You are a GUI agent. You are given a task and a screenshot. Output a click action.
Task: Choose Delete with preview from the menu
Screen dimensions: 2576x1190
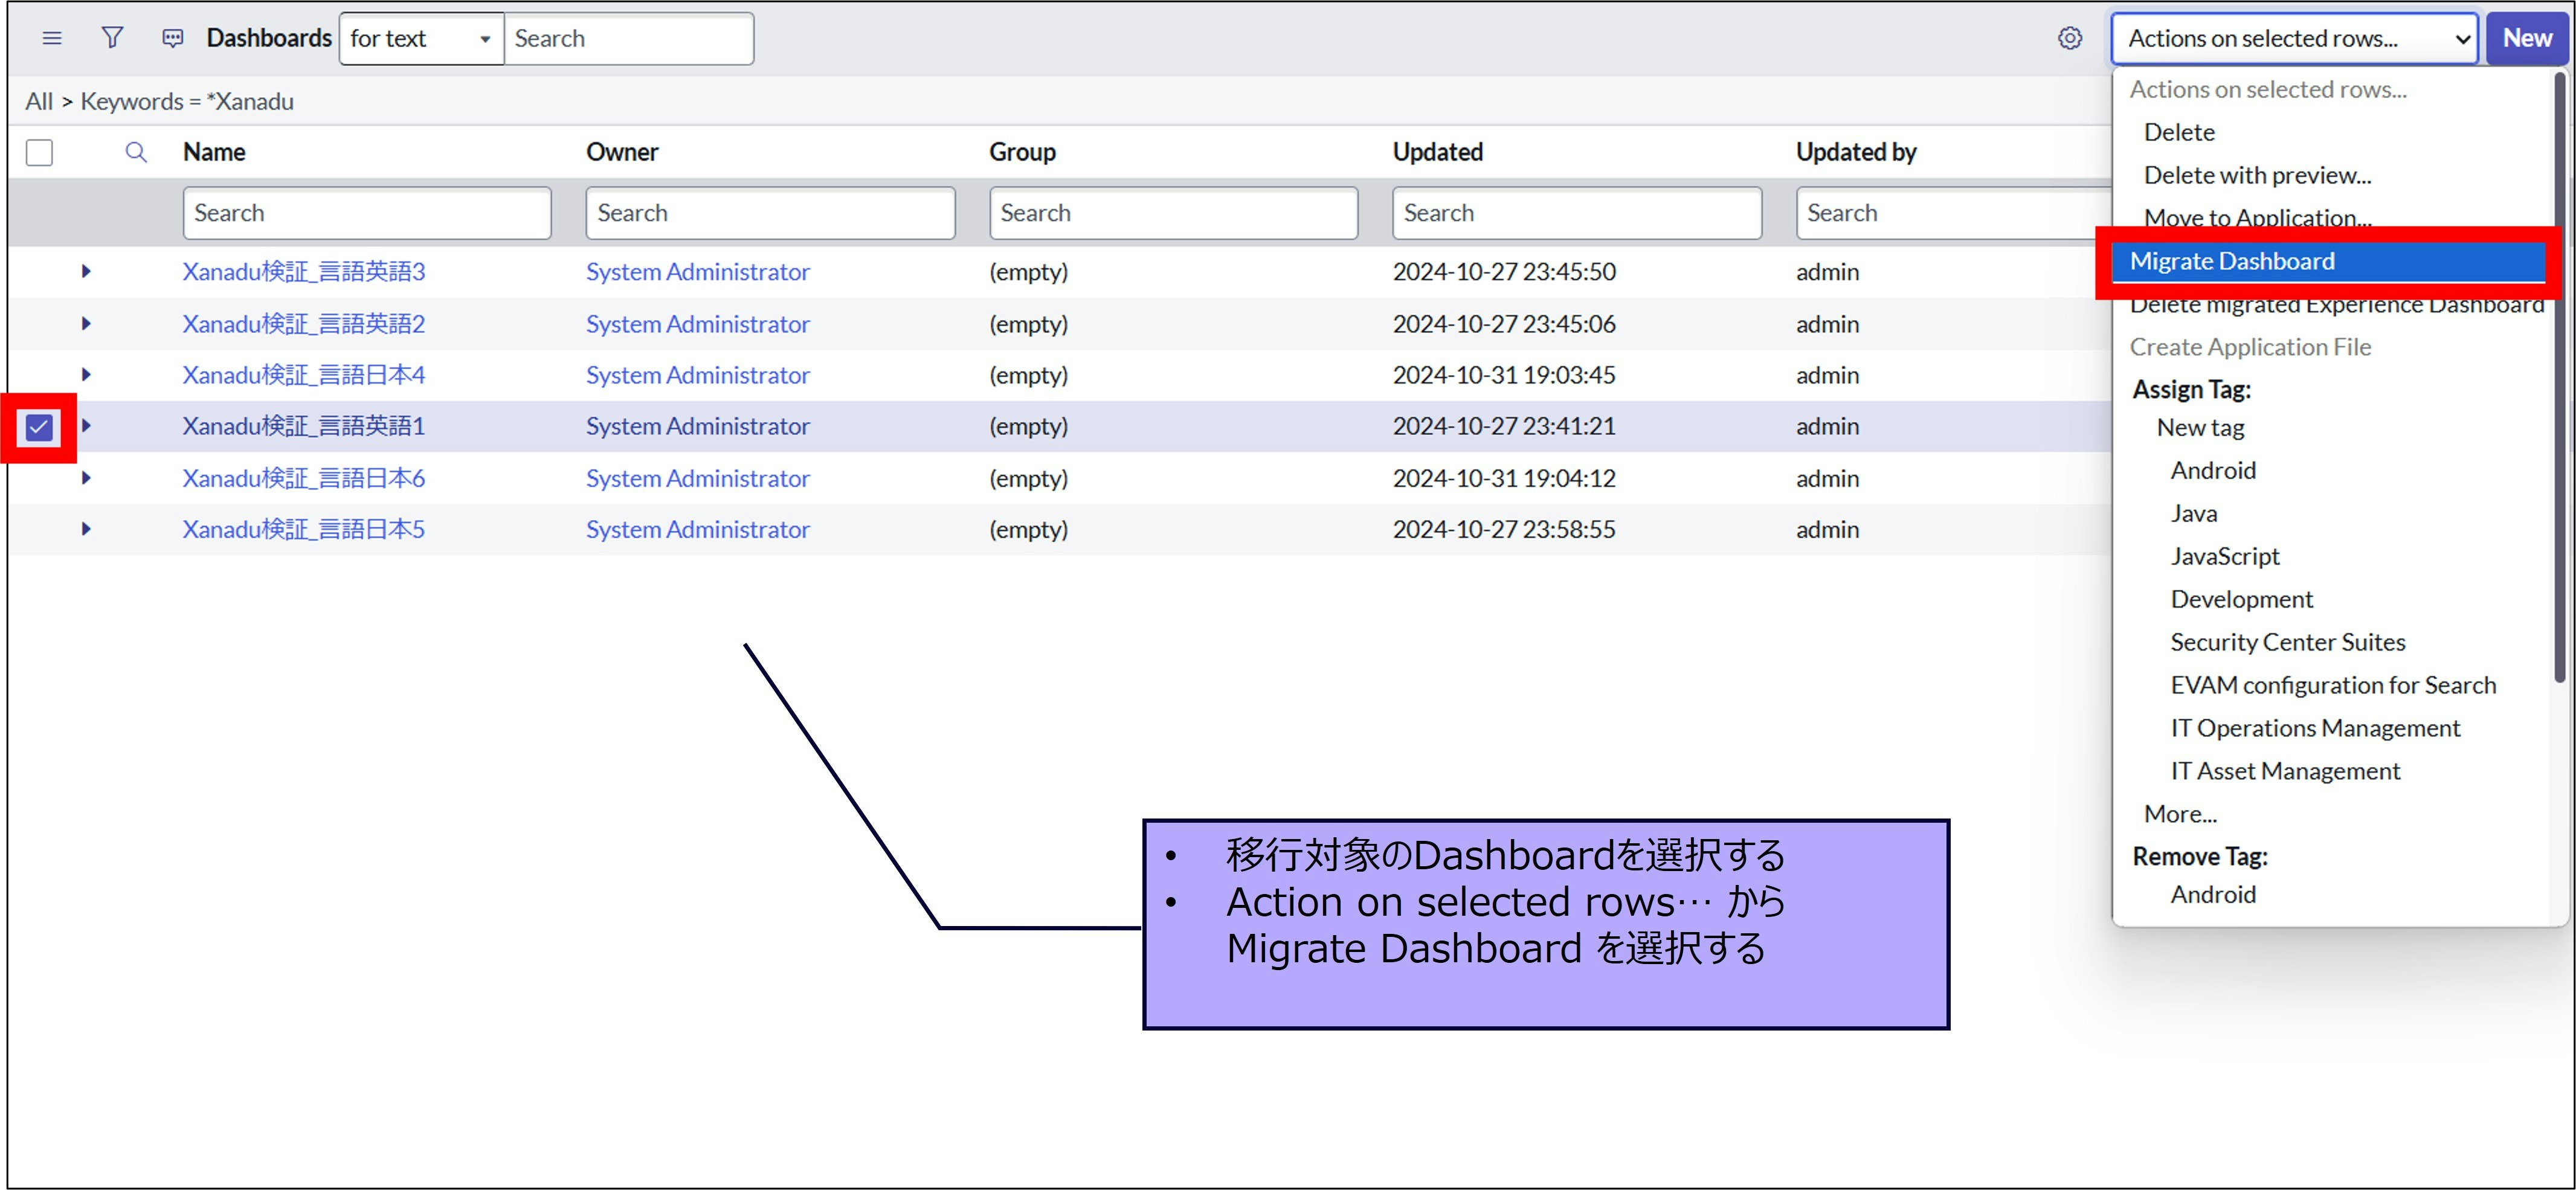tap(2256, 175)
